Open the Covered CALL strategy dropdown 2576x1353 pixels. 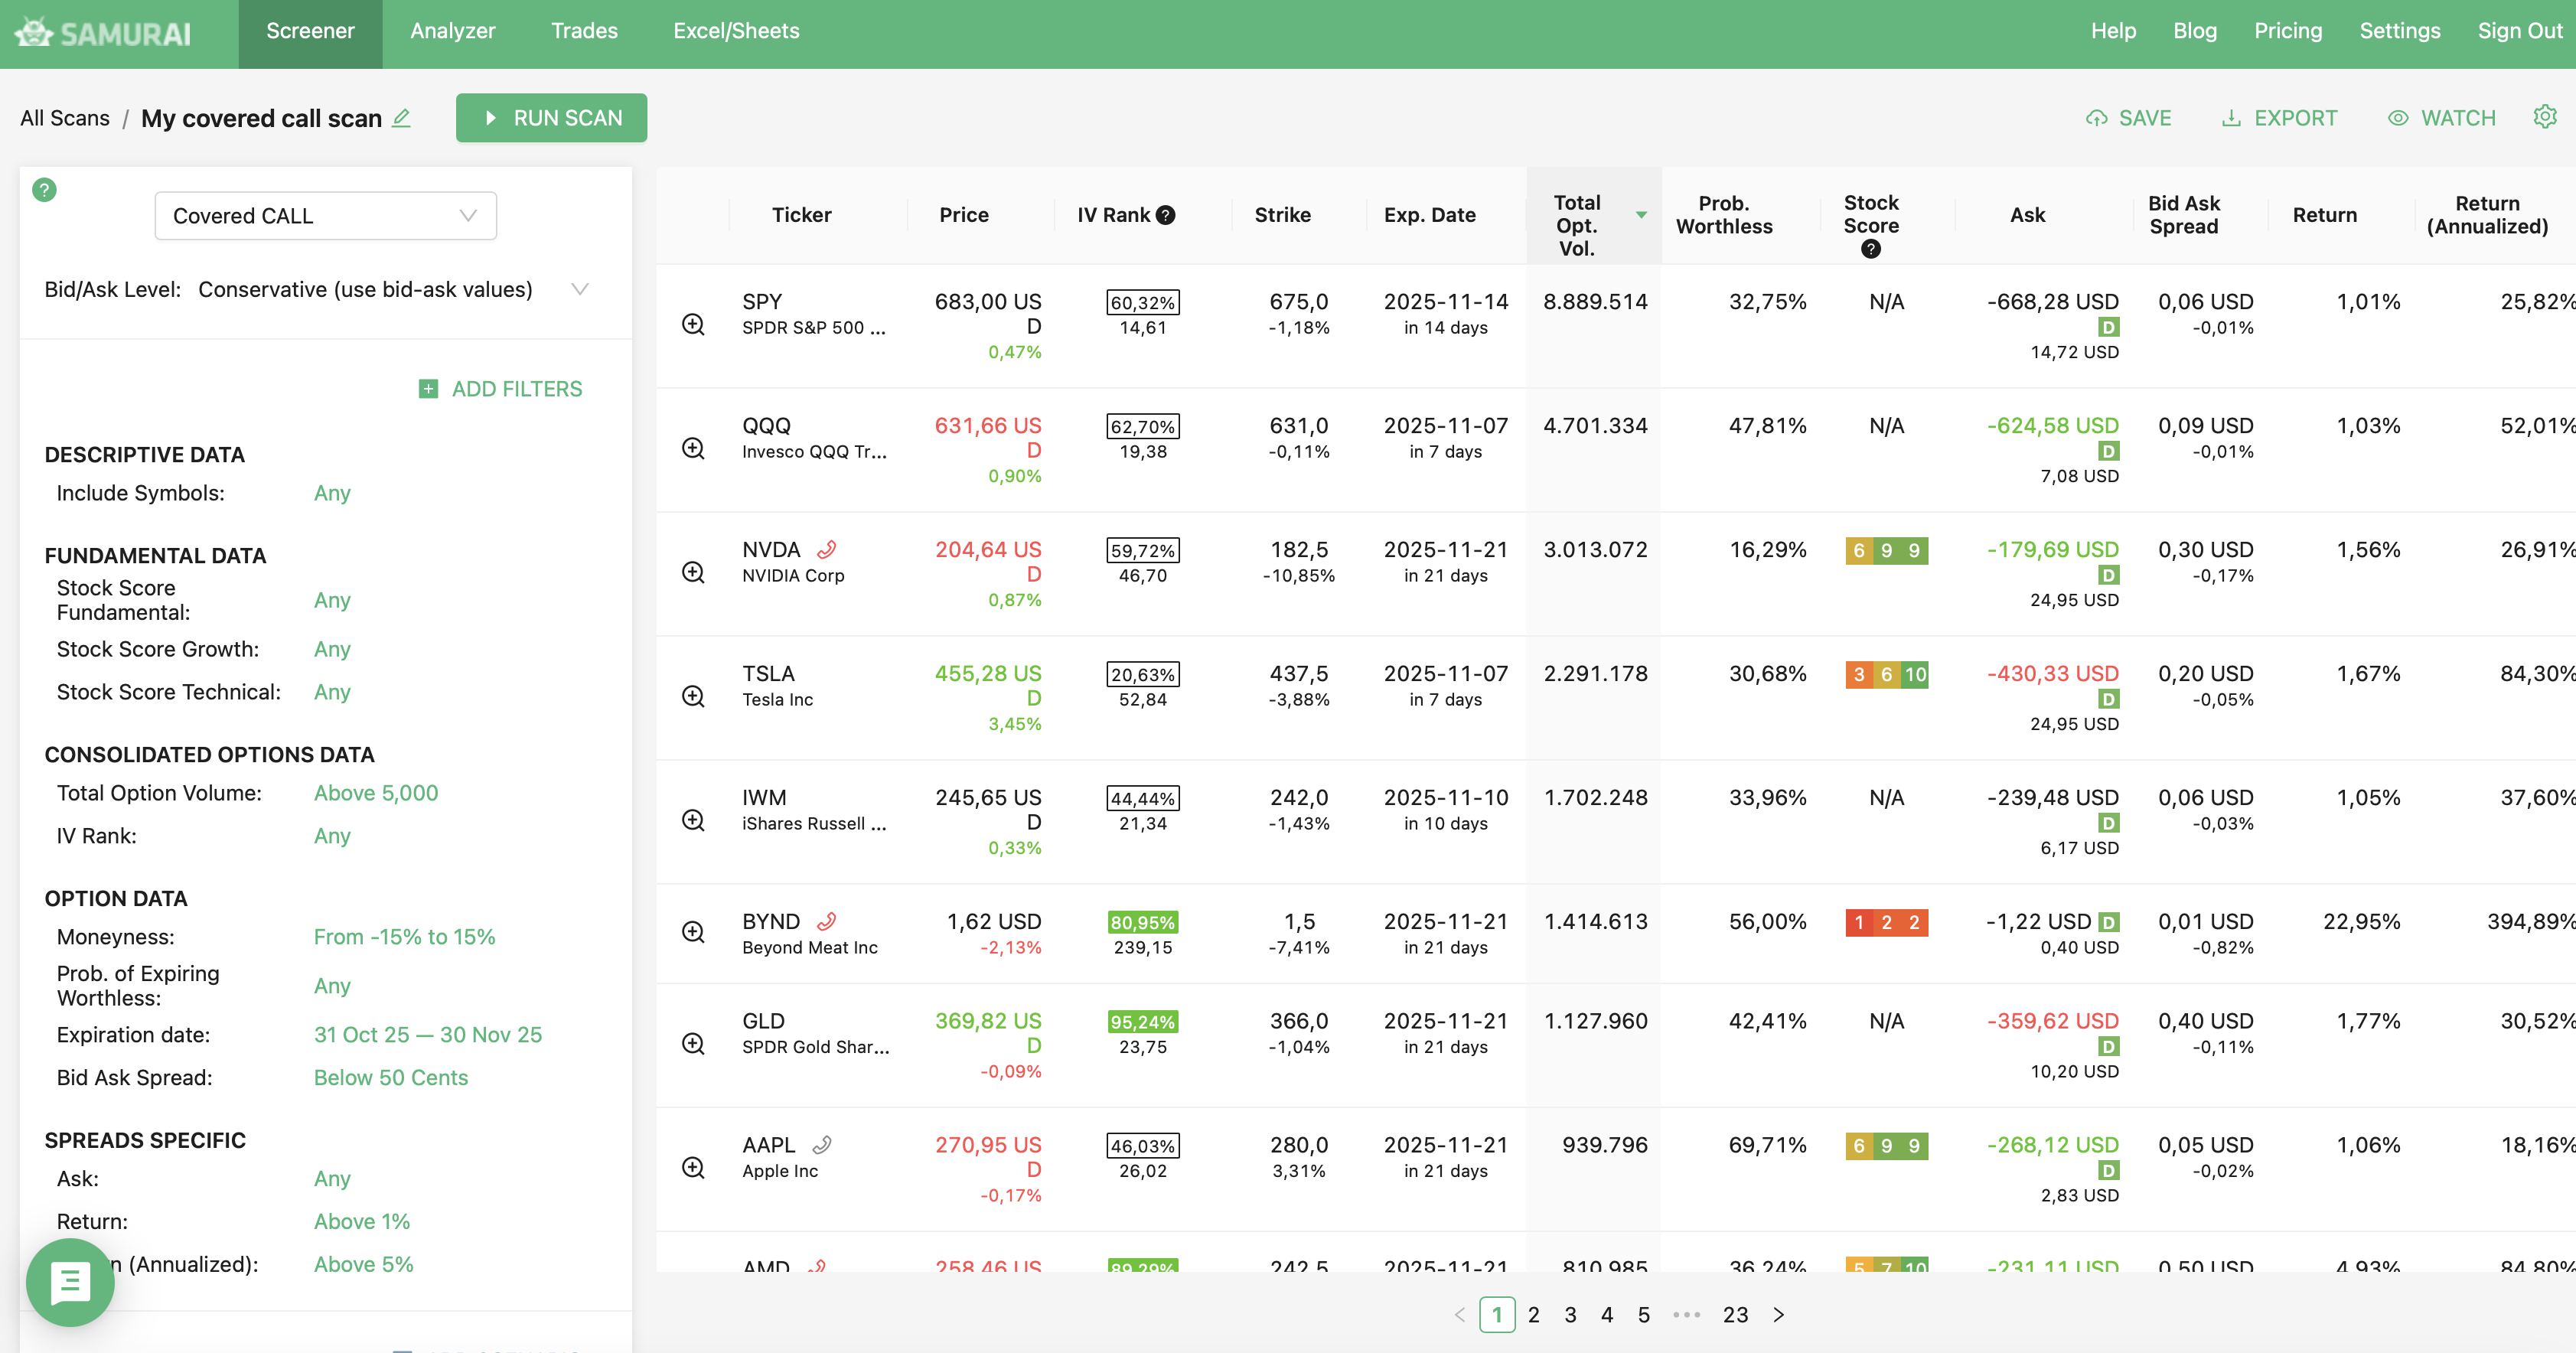tap(325, 216)
